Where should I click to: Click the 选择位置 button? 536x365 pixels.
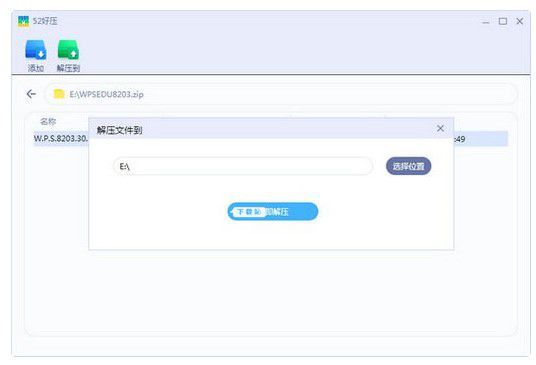point(408,166)
